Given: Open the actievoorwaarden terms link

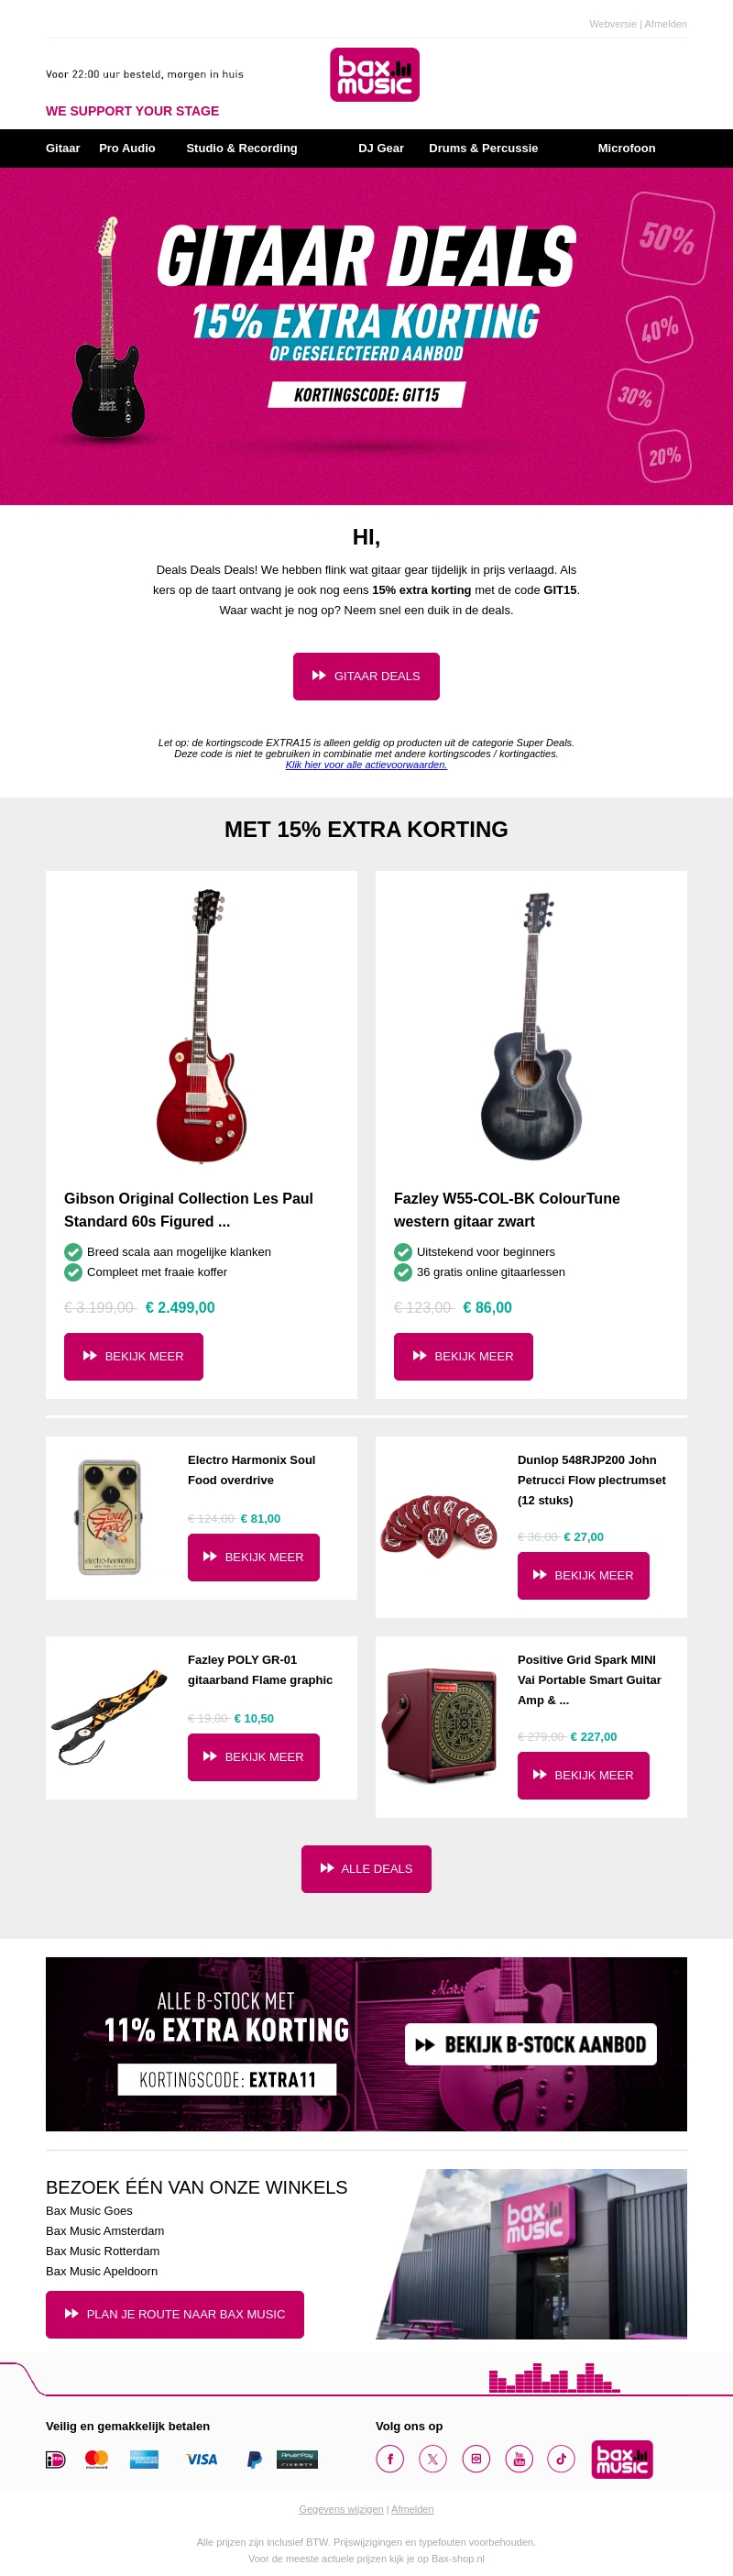Looking at the screenshot, I should pos(366,765).
